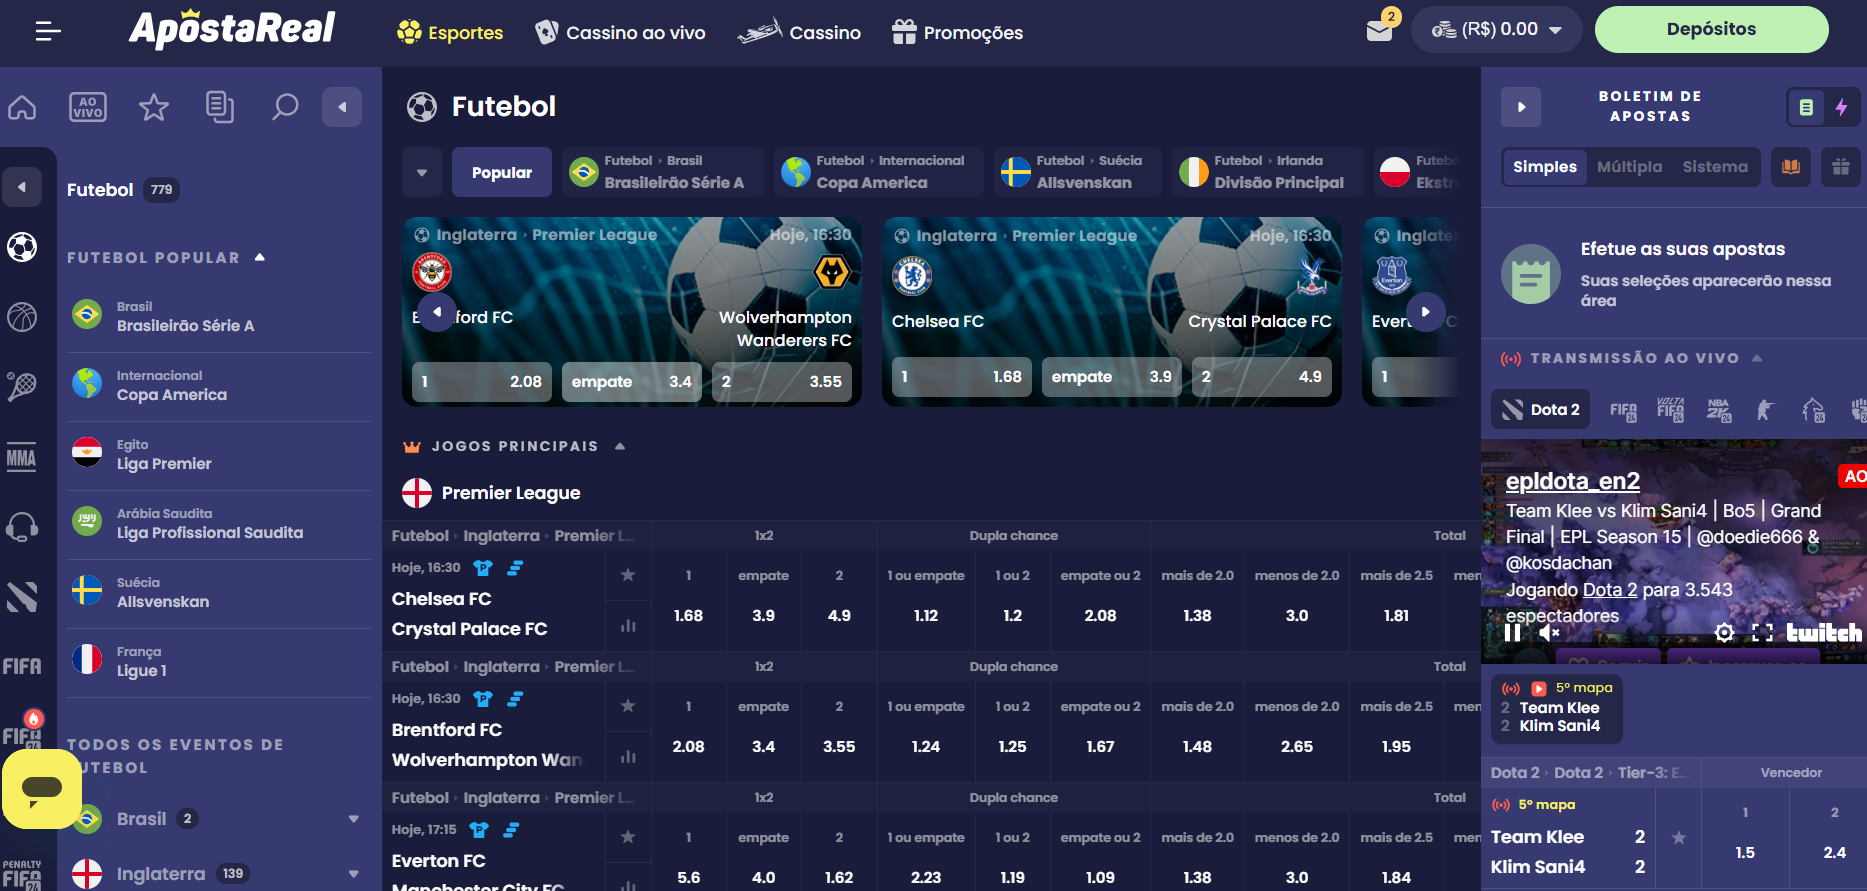
Task: Expand the Brasil events list
Action: [x=353, y=819]
